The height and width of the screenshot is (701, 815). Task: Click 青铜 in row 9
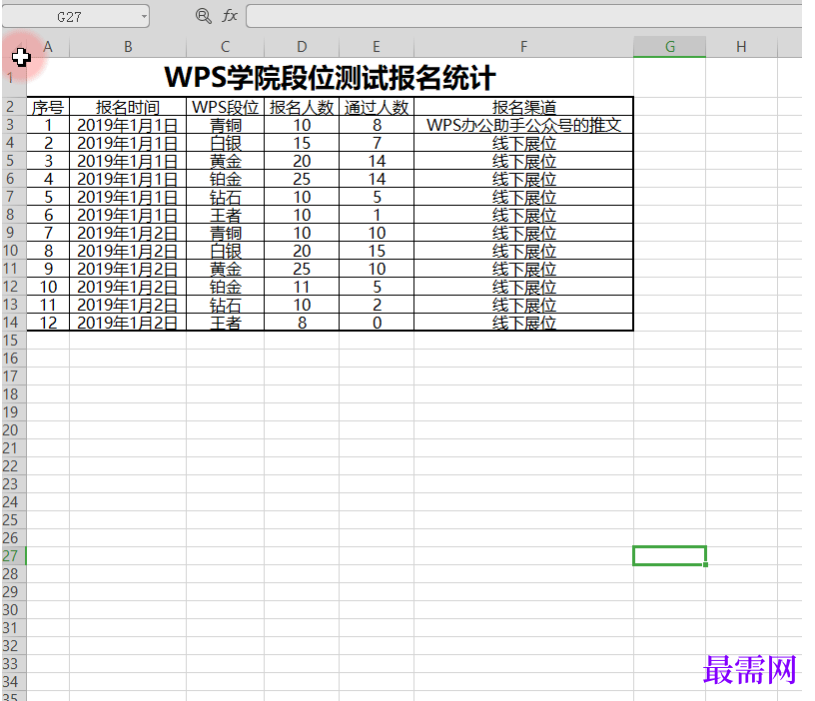225,233
